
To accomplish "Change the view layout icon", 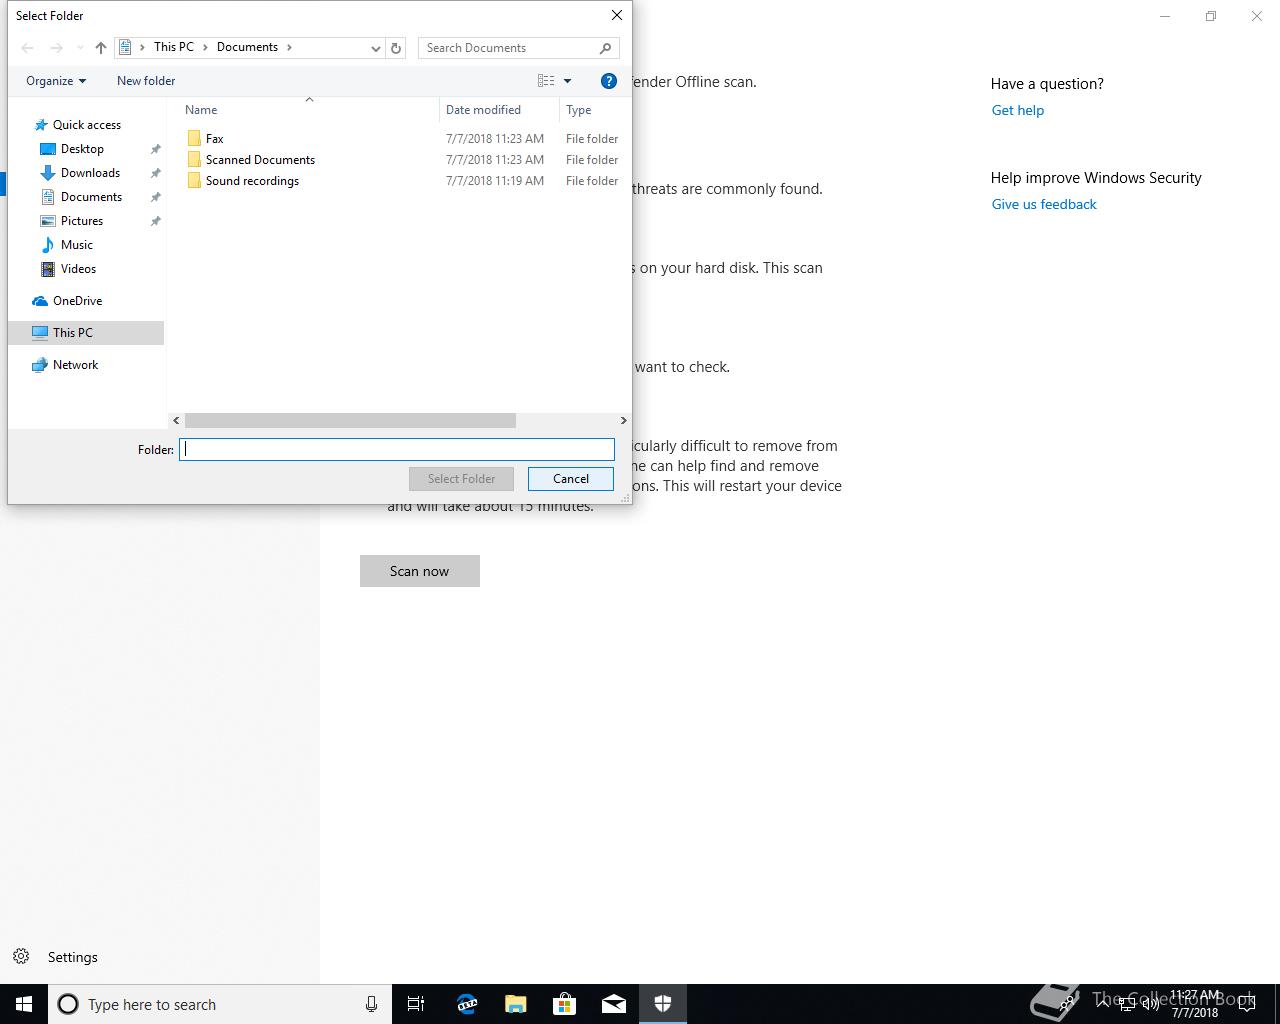I will click(x=546, y=81).
